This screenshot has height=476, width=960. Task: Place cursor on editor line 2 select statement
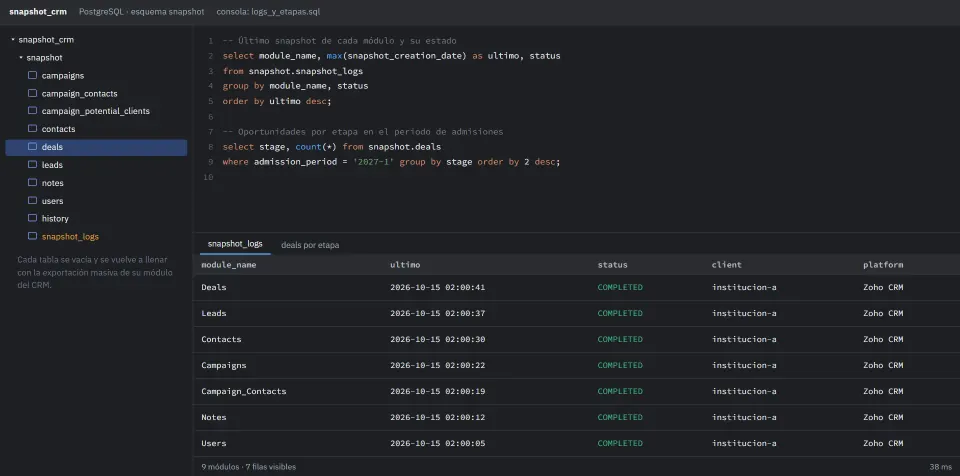point(392,56)
